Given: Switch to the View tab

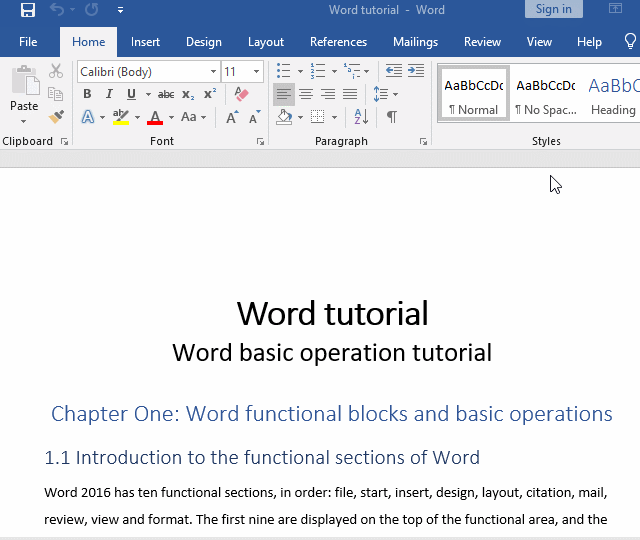Looking at the screenshot, I should pos(539,42).
